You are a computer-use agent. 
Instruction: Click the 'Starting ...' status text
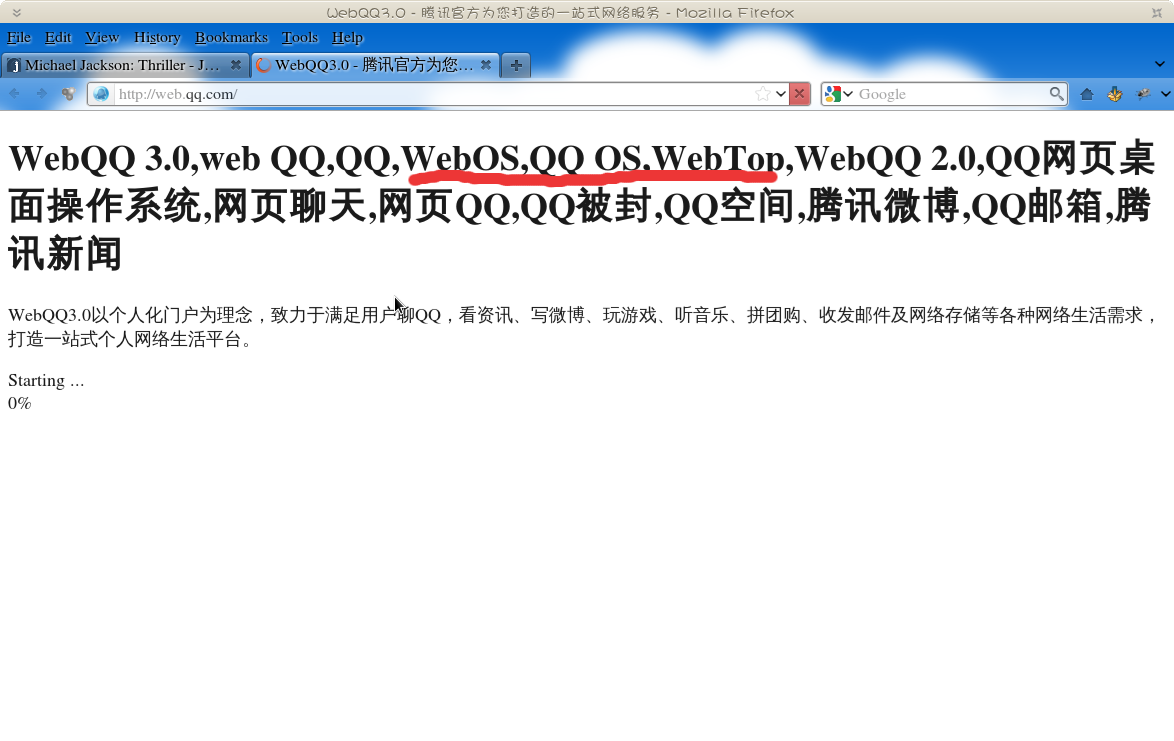click(46, 380)
